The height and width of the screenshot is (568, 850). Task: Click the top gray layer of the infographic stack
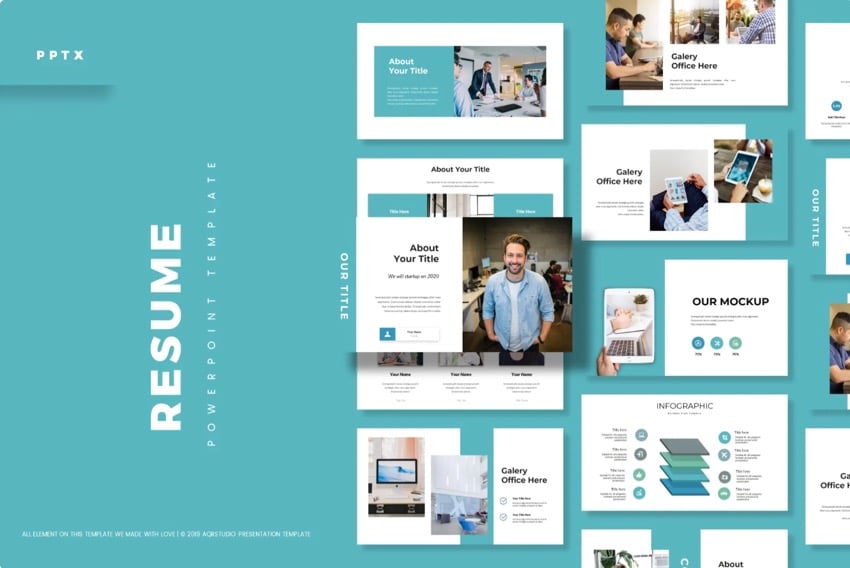[684, 447]
